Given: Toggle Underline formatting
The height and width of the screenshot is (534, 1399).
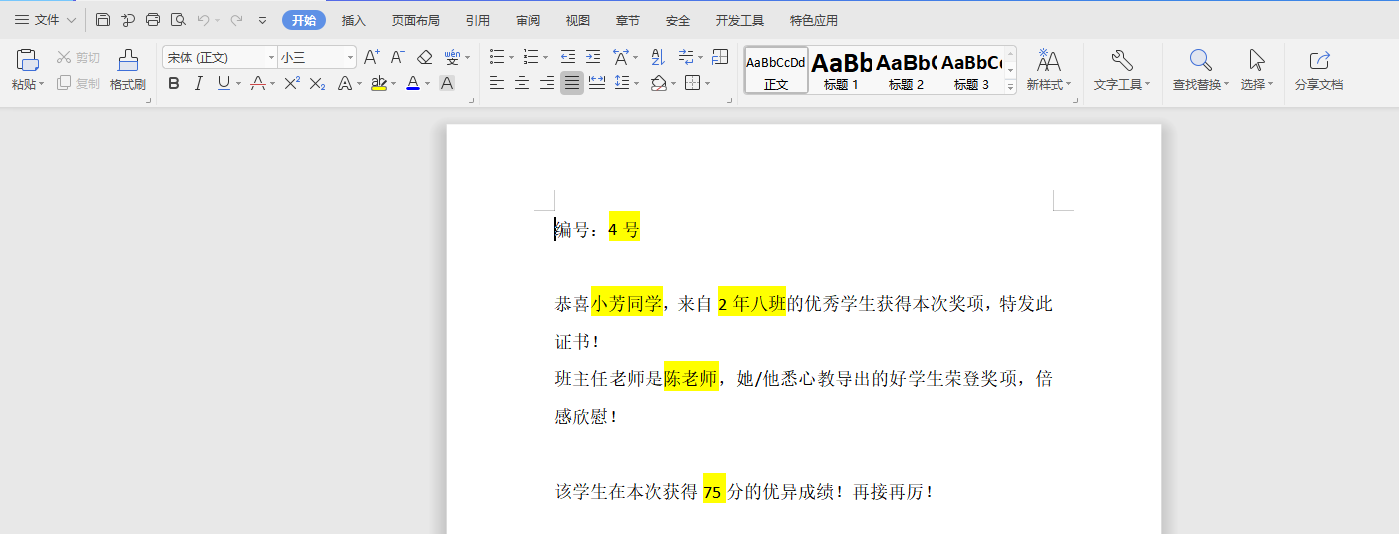Looking at the screenshot, I should point(223,84).
